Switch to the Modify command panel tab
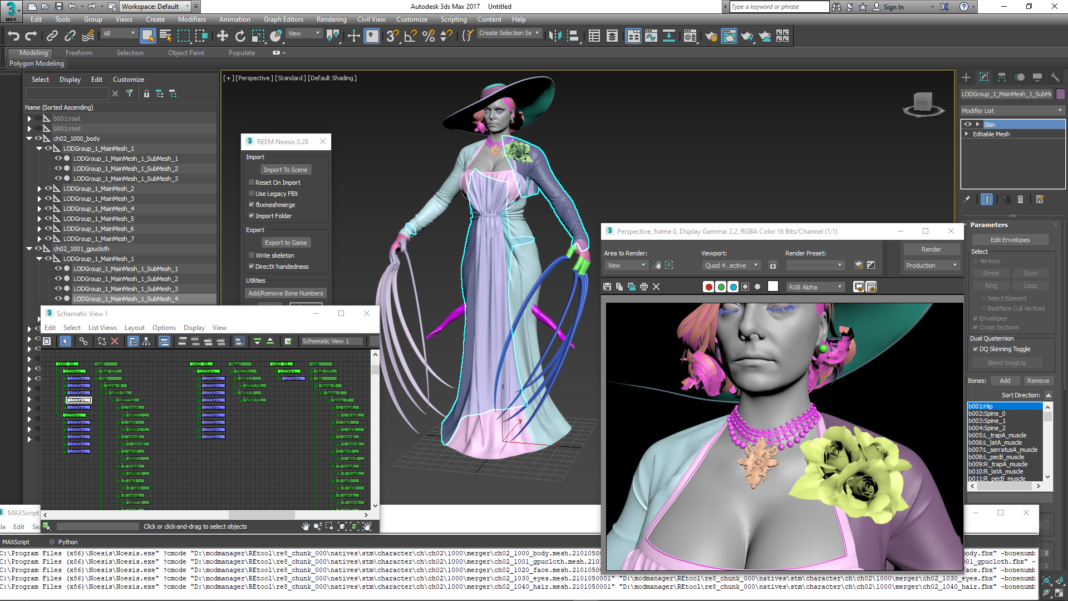Viewport: 1068px width, 601px height. (984, 77)
